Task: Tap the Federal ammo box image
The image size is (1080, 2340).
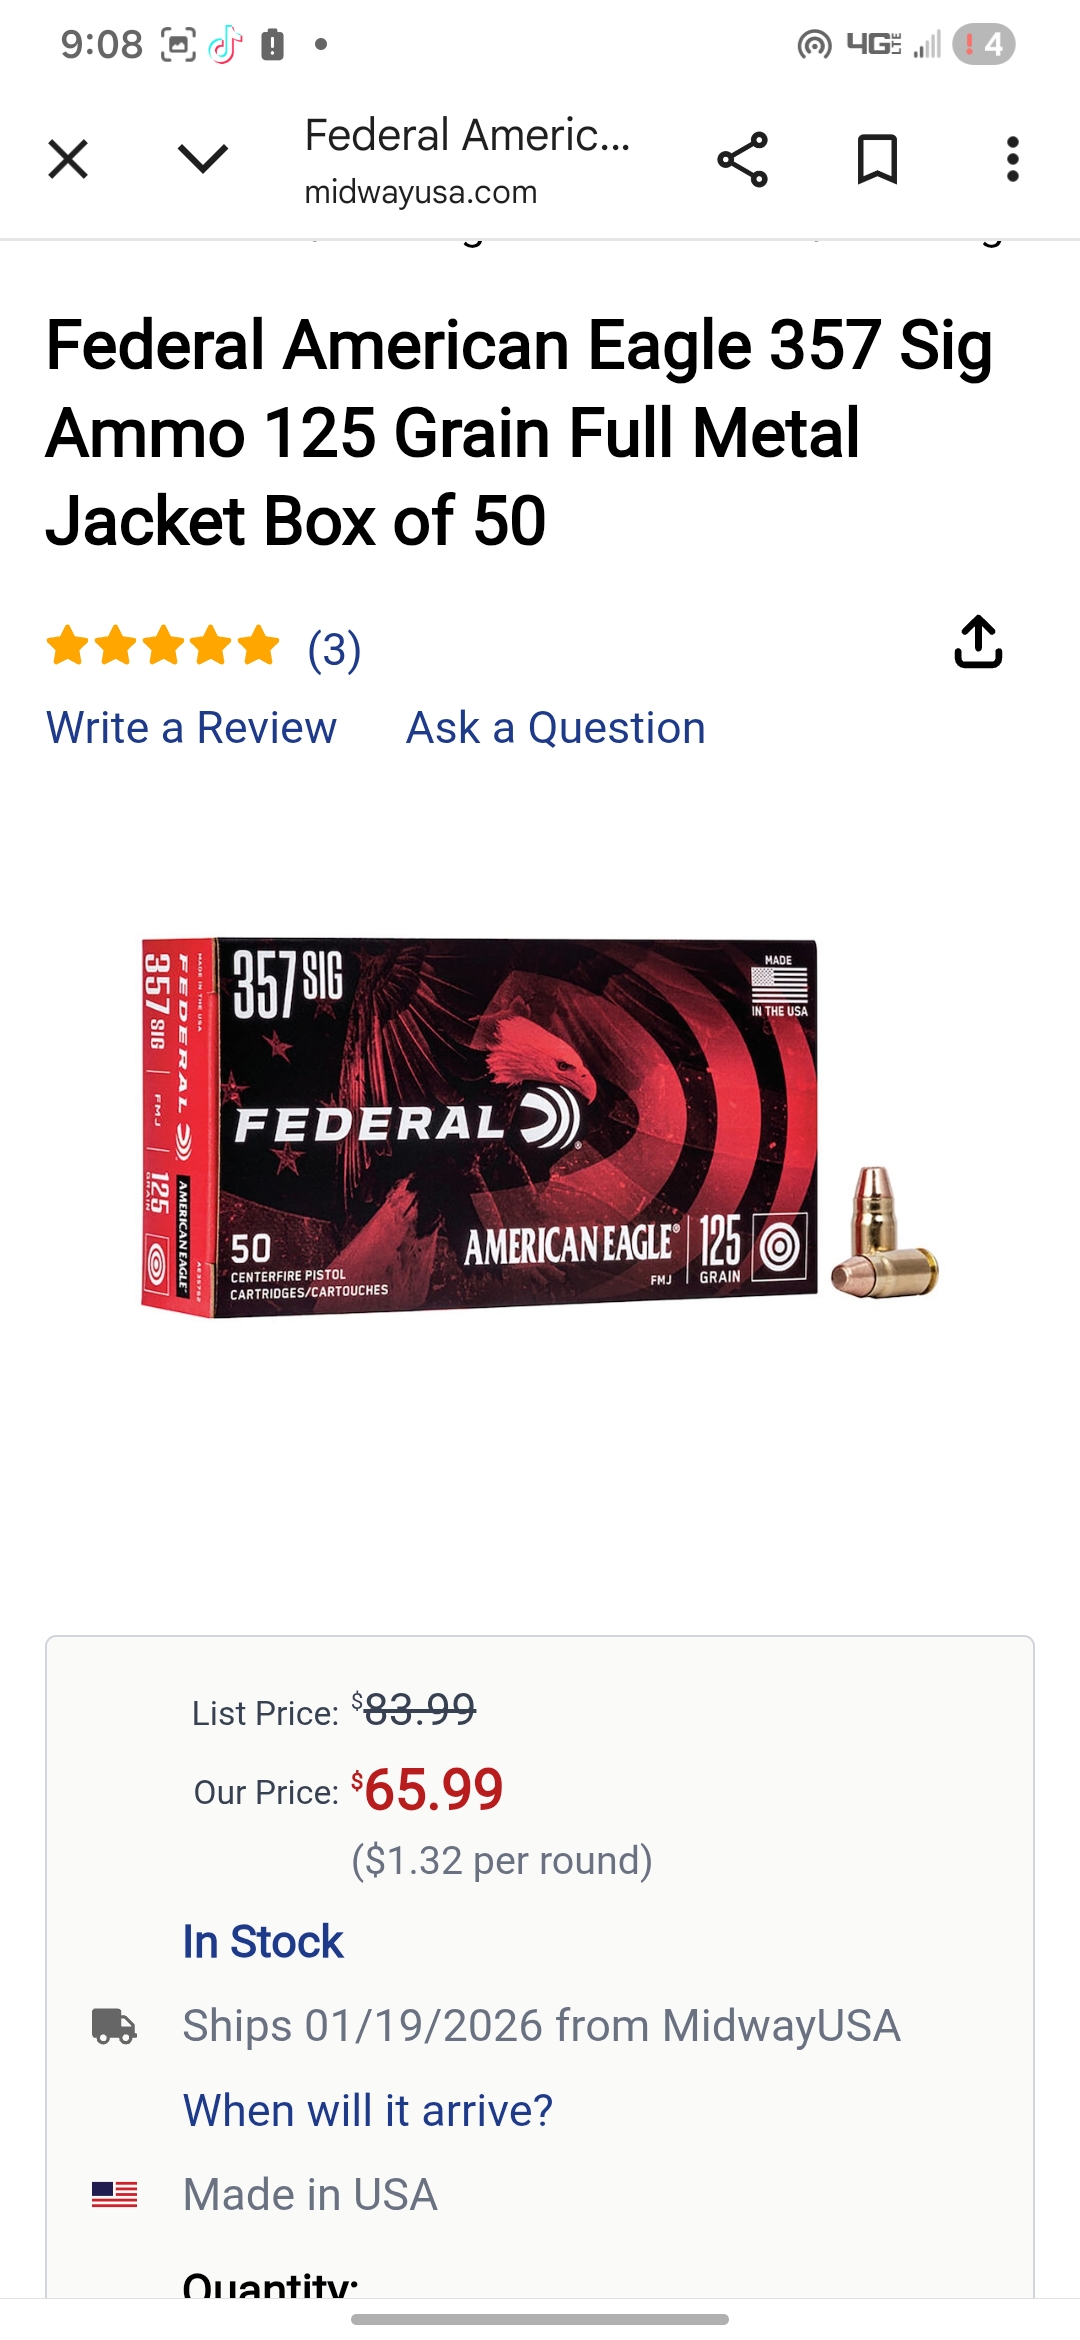Action: (x=479, y=1126)
